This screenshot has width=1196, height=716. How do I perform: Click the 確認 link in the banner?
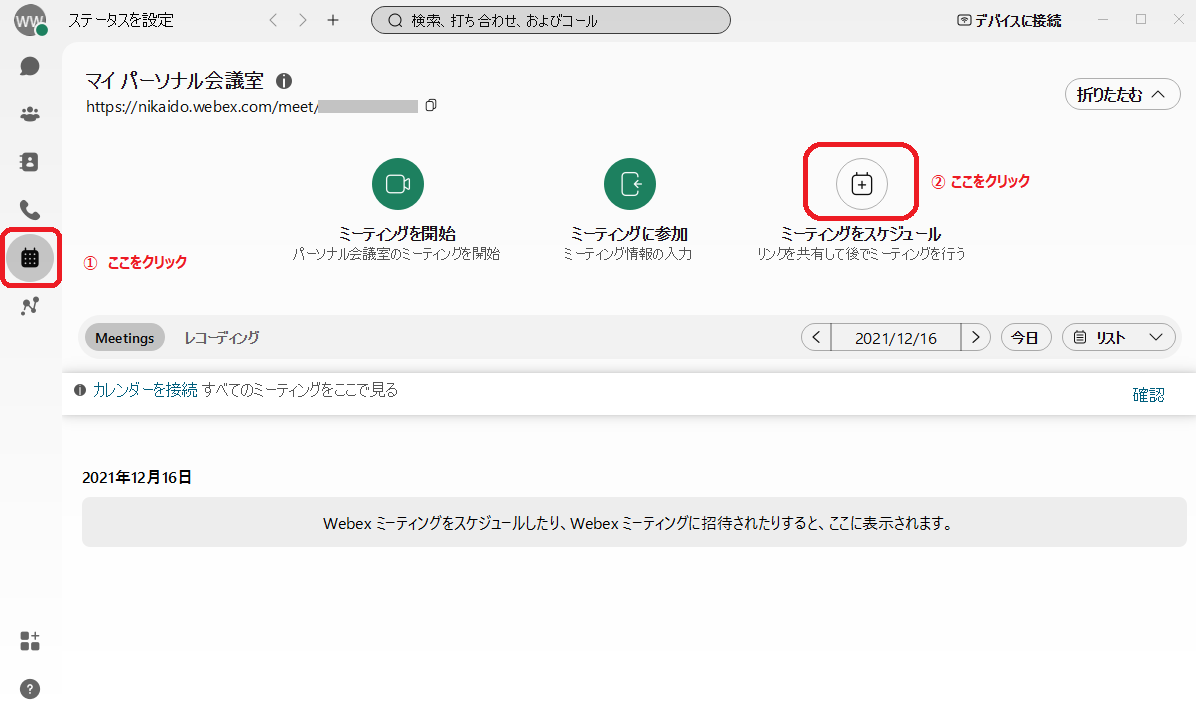[1148, 394]
